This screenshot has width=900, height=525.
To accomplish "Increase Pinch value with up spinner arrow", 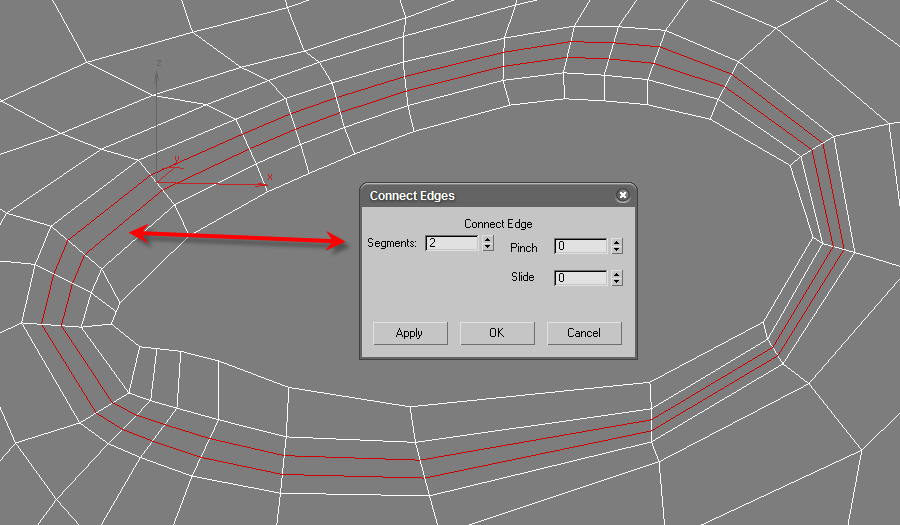I will (x=617, y=243).
